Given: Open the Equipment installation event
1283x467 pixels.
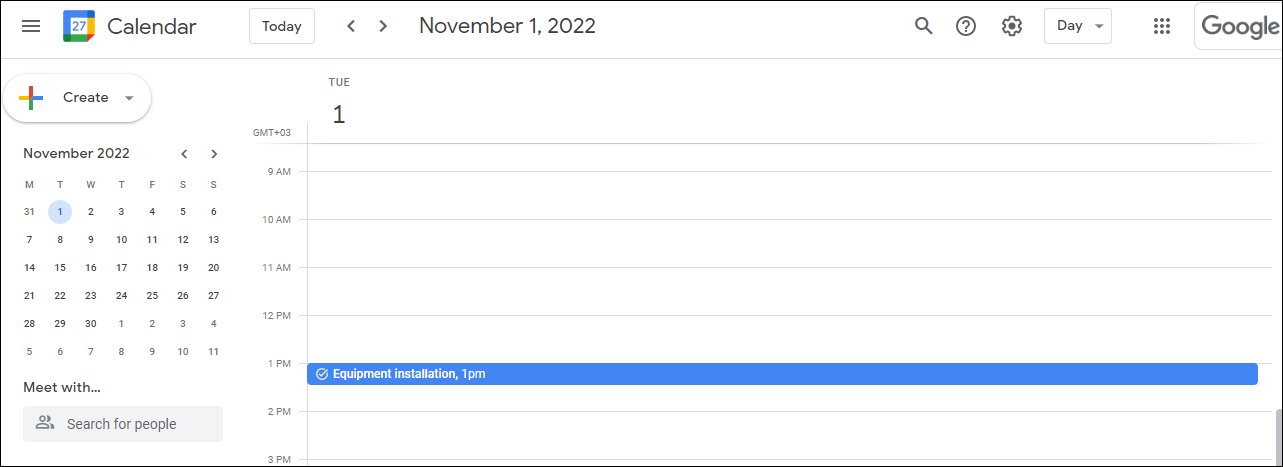Looking at the screenshot, I should pos(782,374).
